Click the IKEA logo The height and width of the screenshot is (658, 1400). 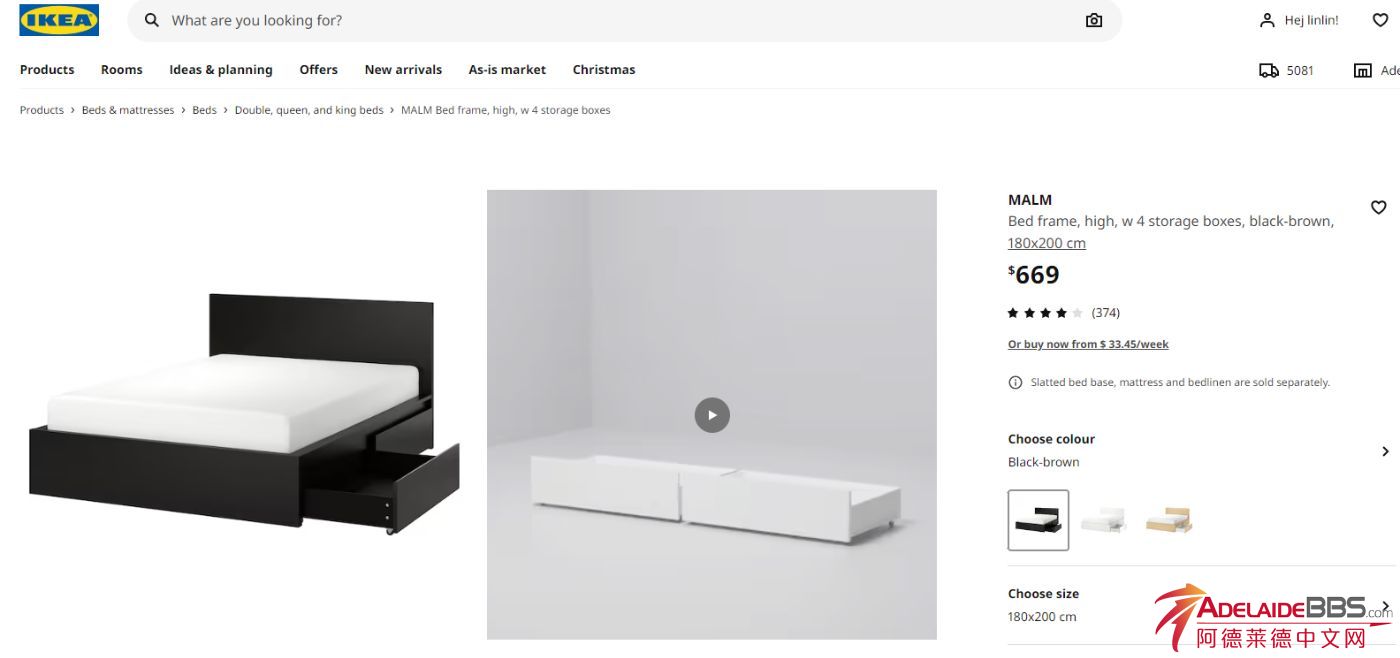click(59, 20)
